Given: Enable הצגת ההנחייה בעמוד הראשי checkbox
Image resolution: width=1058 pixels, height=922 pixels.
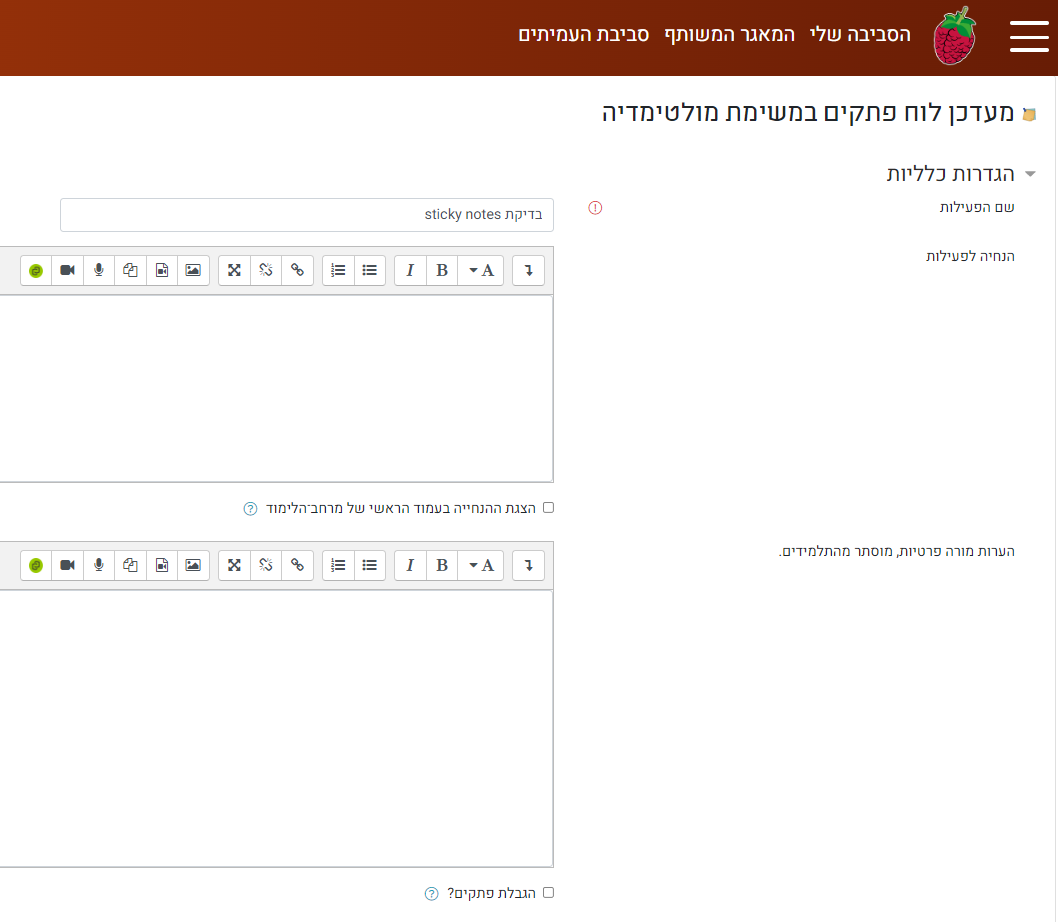Looking at the screenshot, I should (x=548, y=508).
